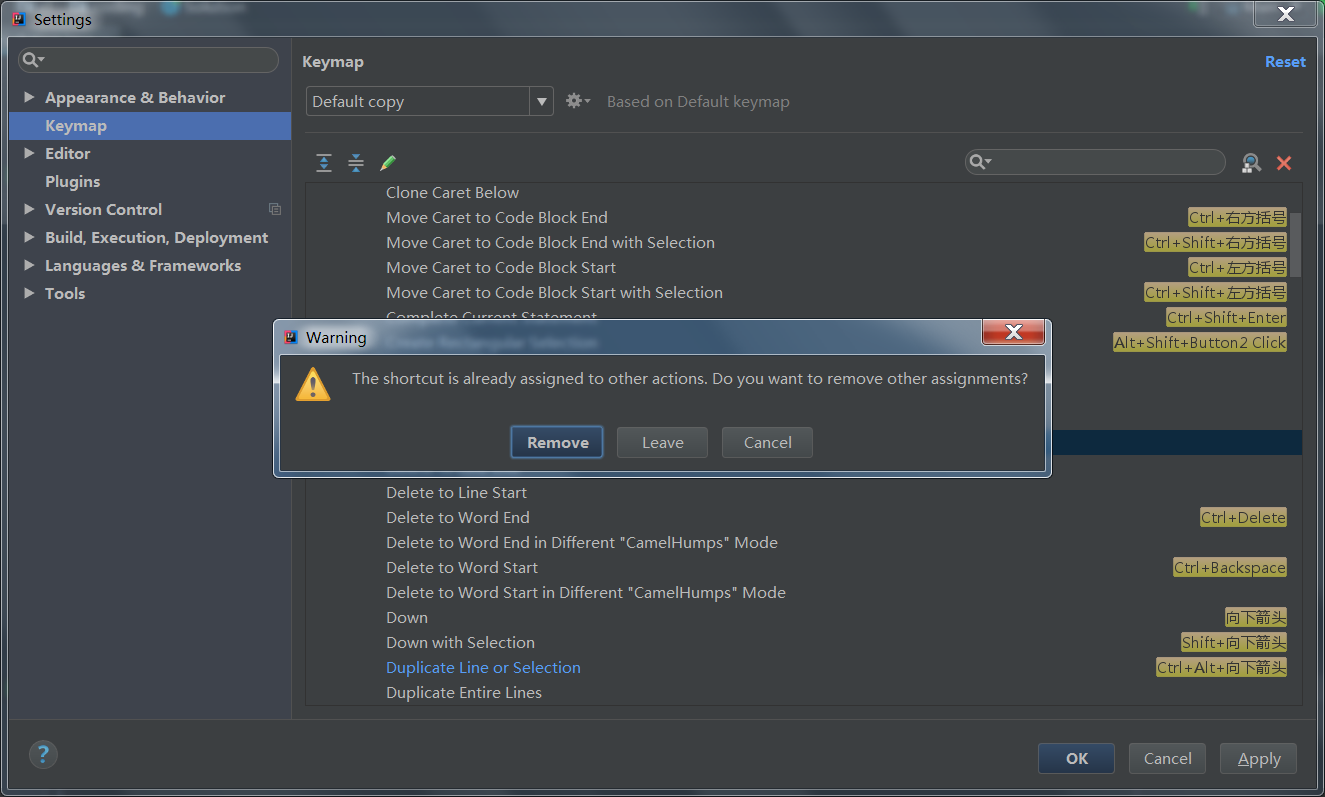1325x797 pixels.
Task: Click the warning triangle icon in dialog
Action: 313,384
